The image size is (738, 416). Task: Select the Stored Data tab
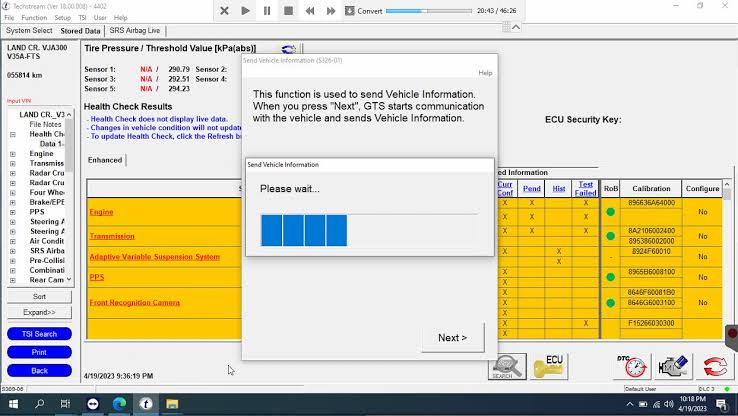tap(80, 31)
